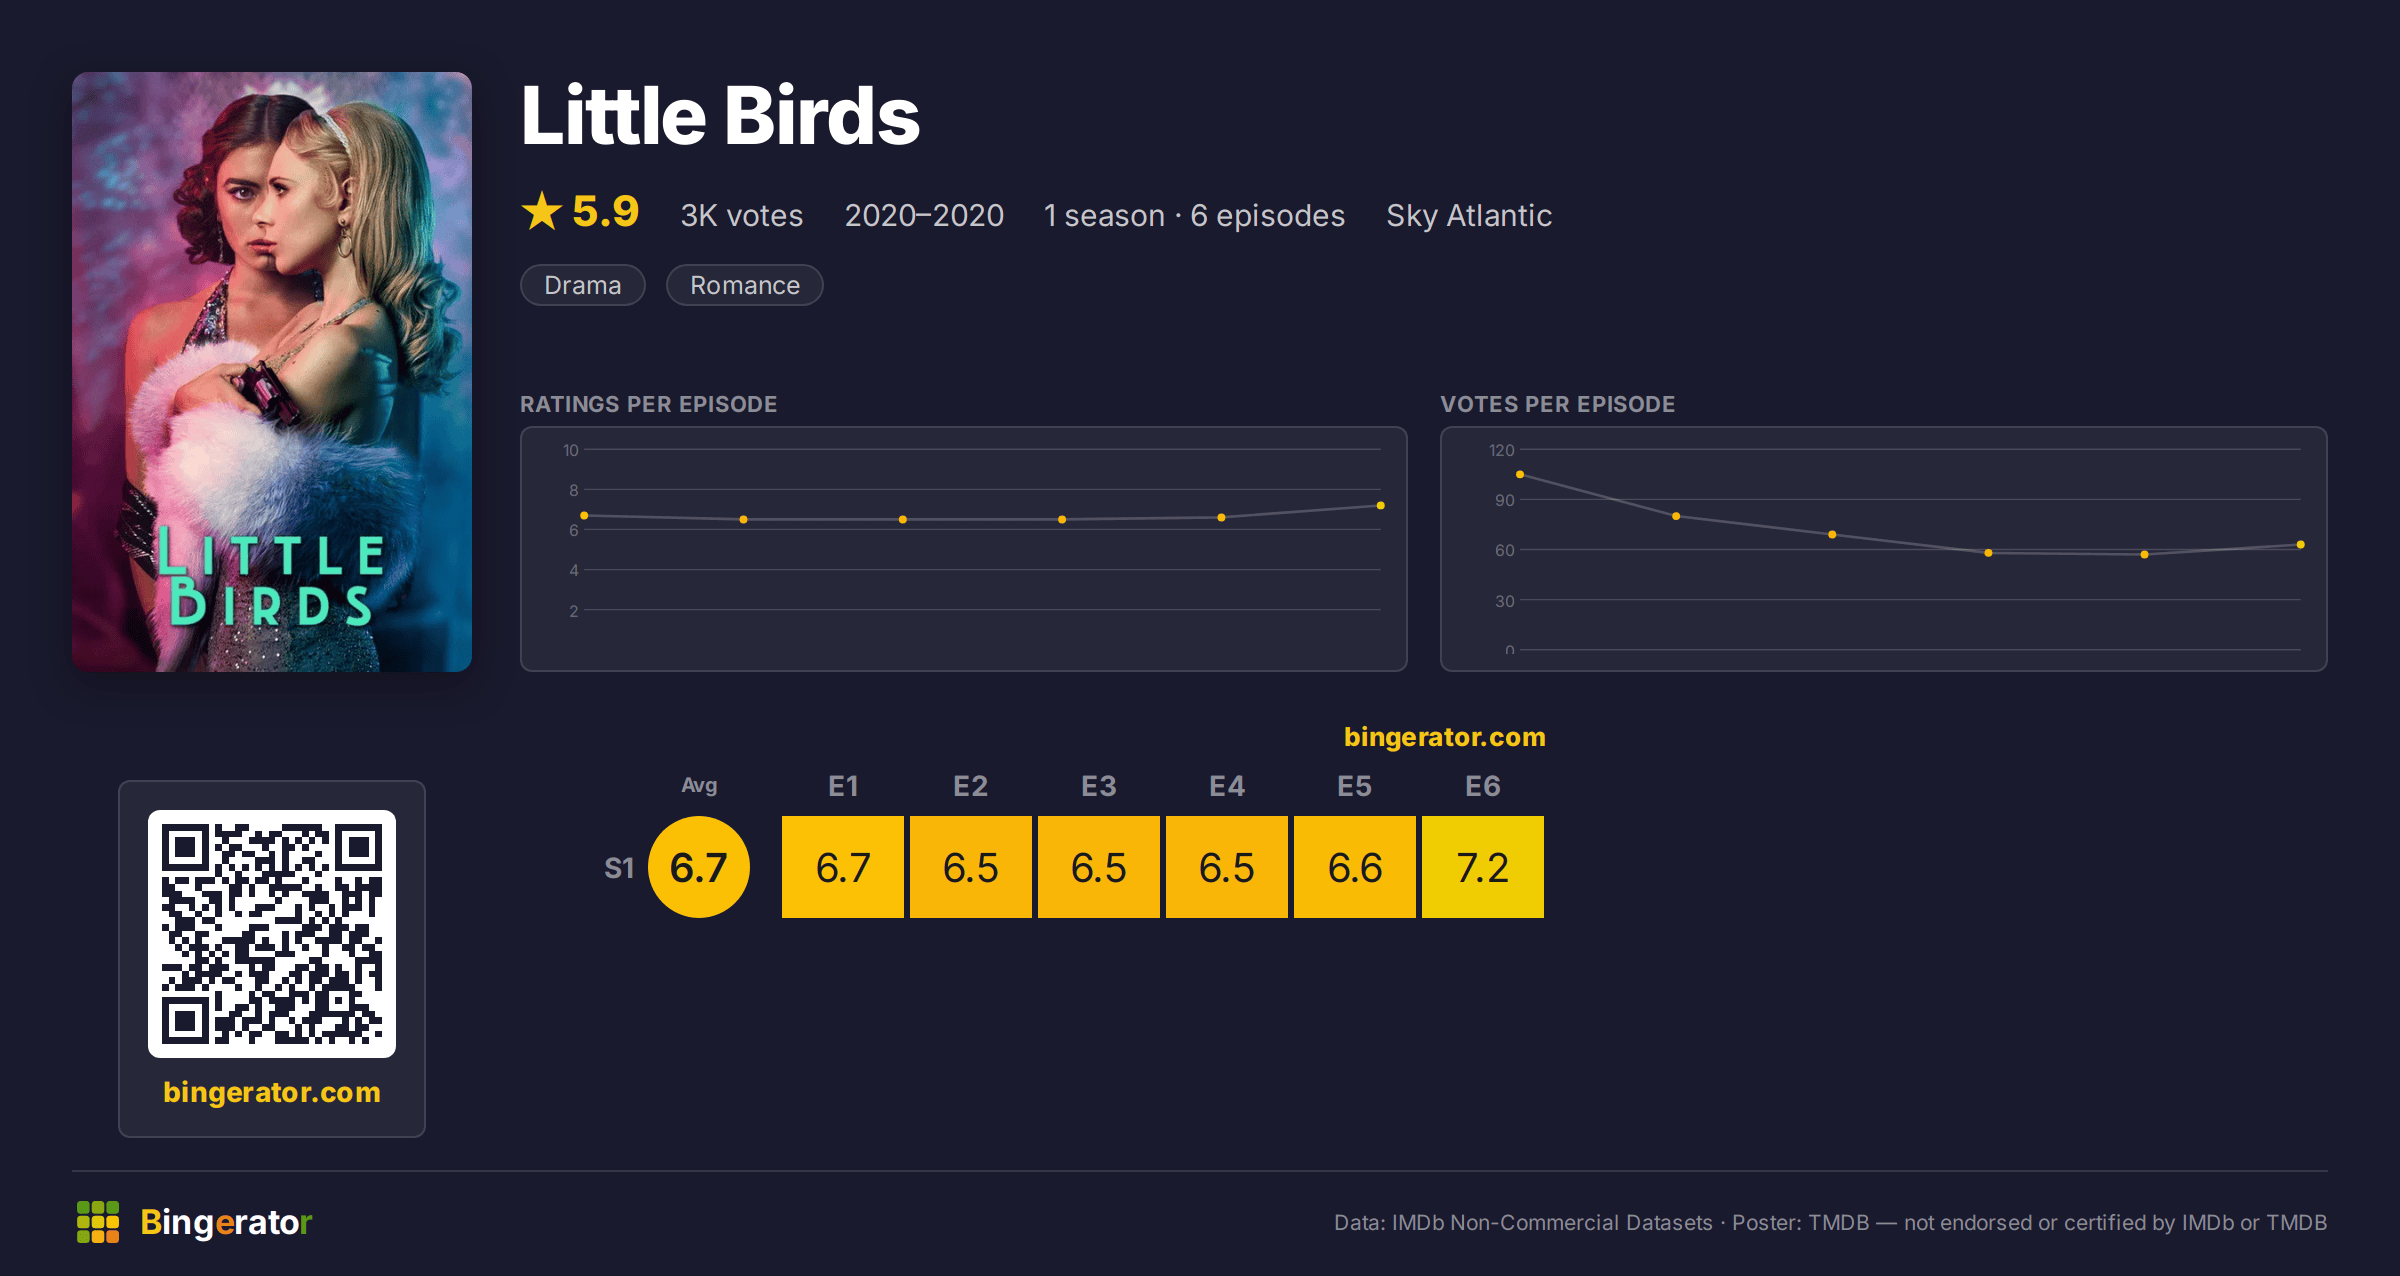The height and width of the screenshot is (1276, 2400).
Task: Open the bingerator.com link under the QR code
Action: [272, 1092]
